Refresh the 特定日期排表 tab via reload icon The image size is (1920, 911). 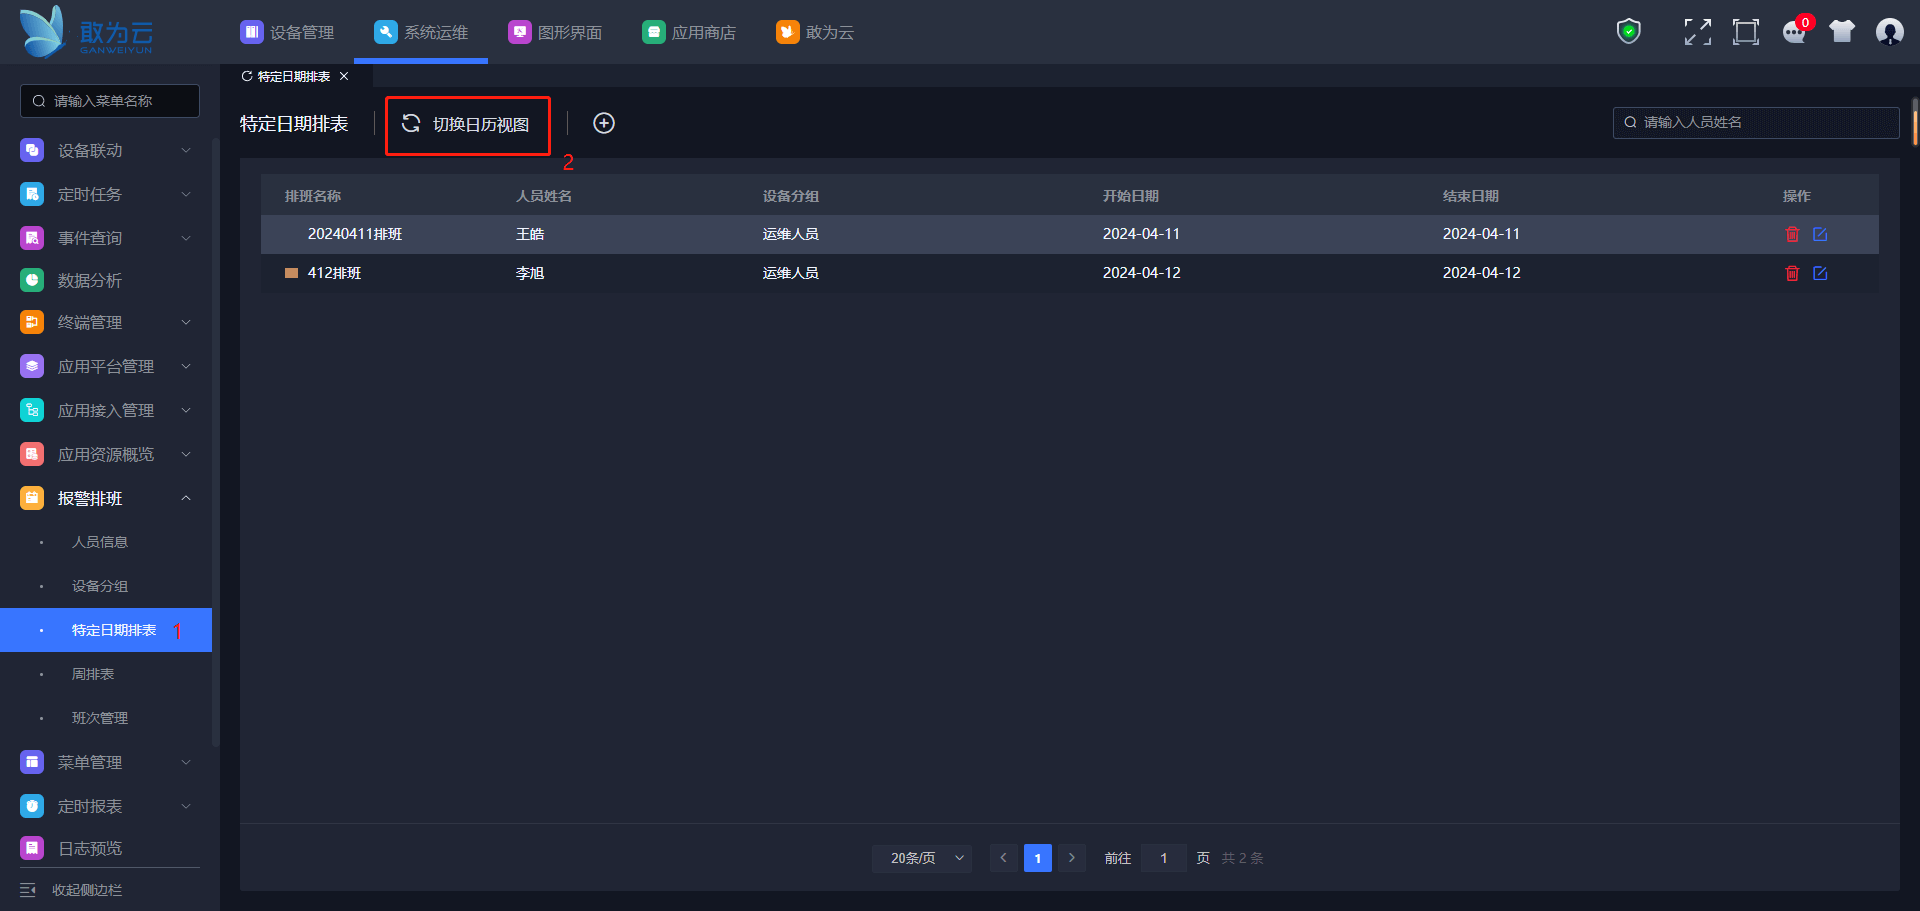[247, 76]
